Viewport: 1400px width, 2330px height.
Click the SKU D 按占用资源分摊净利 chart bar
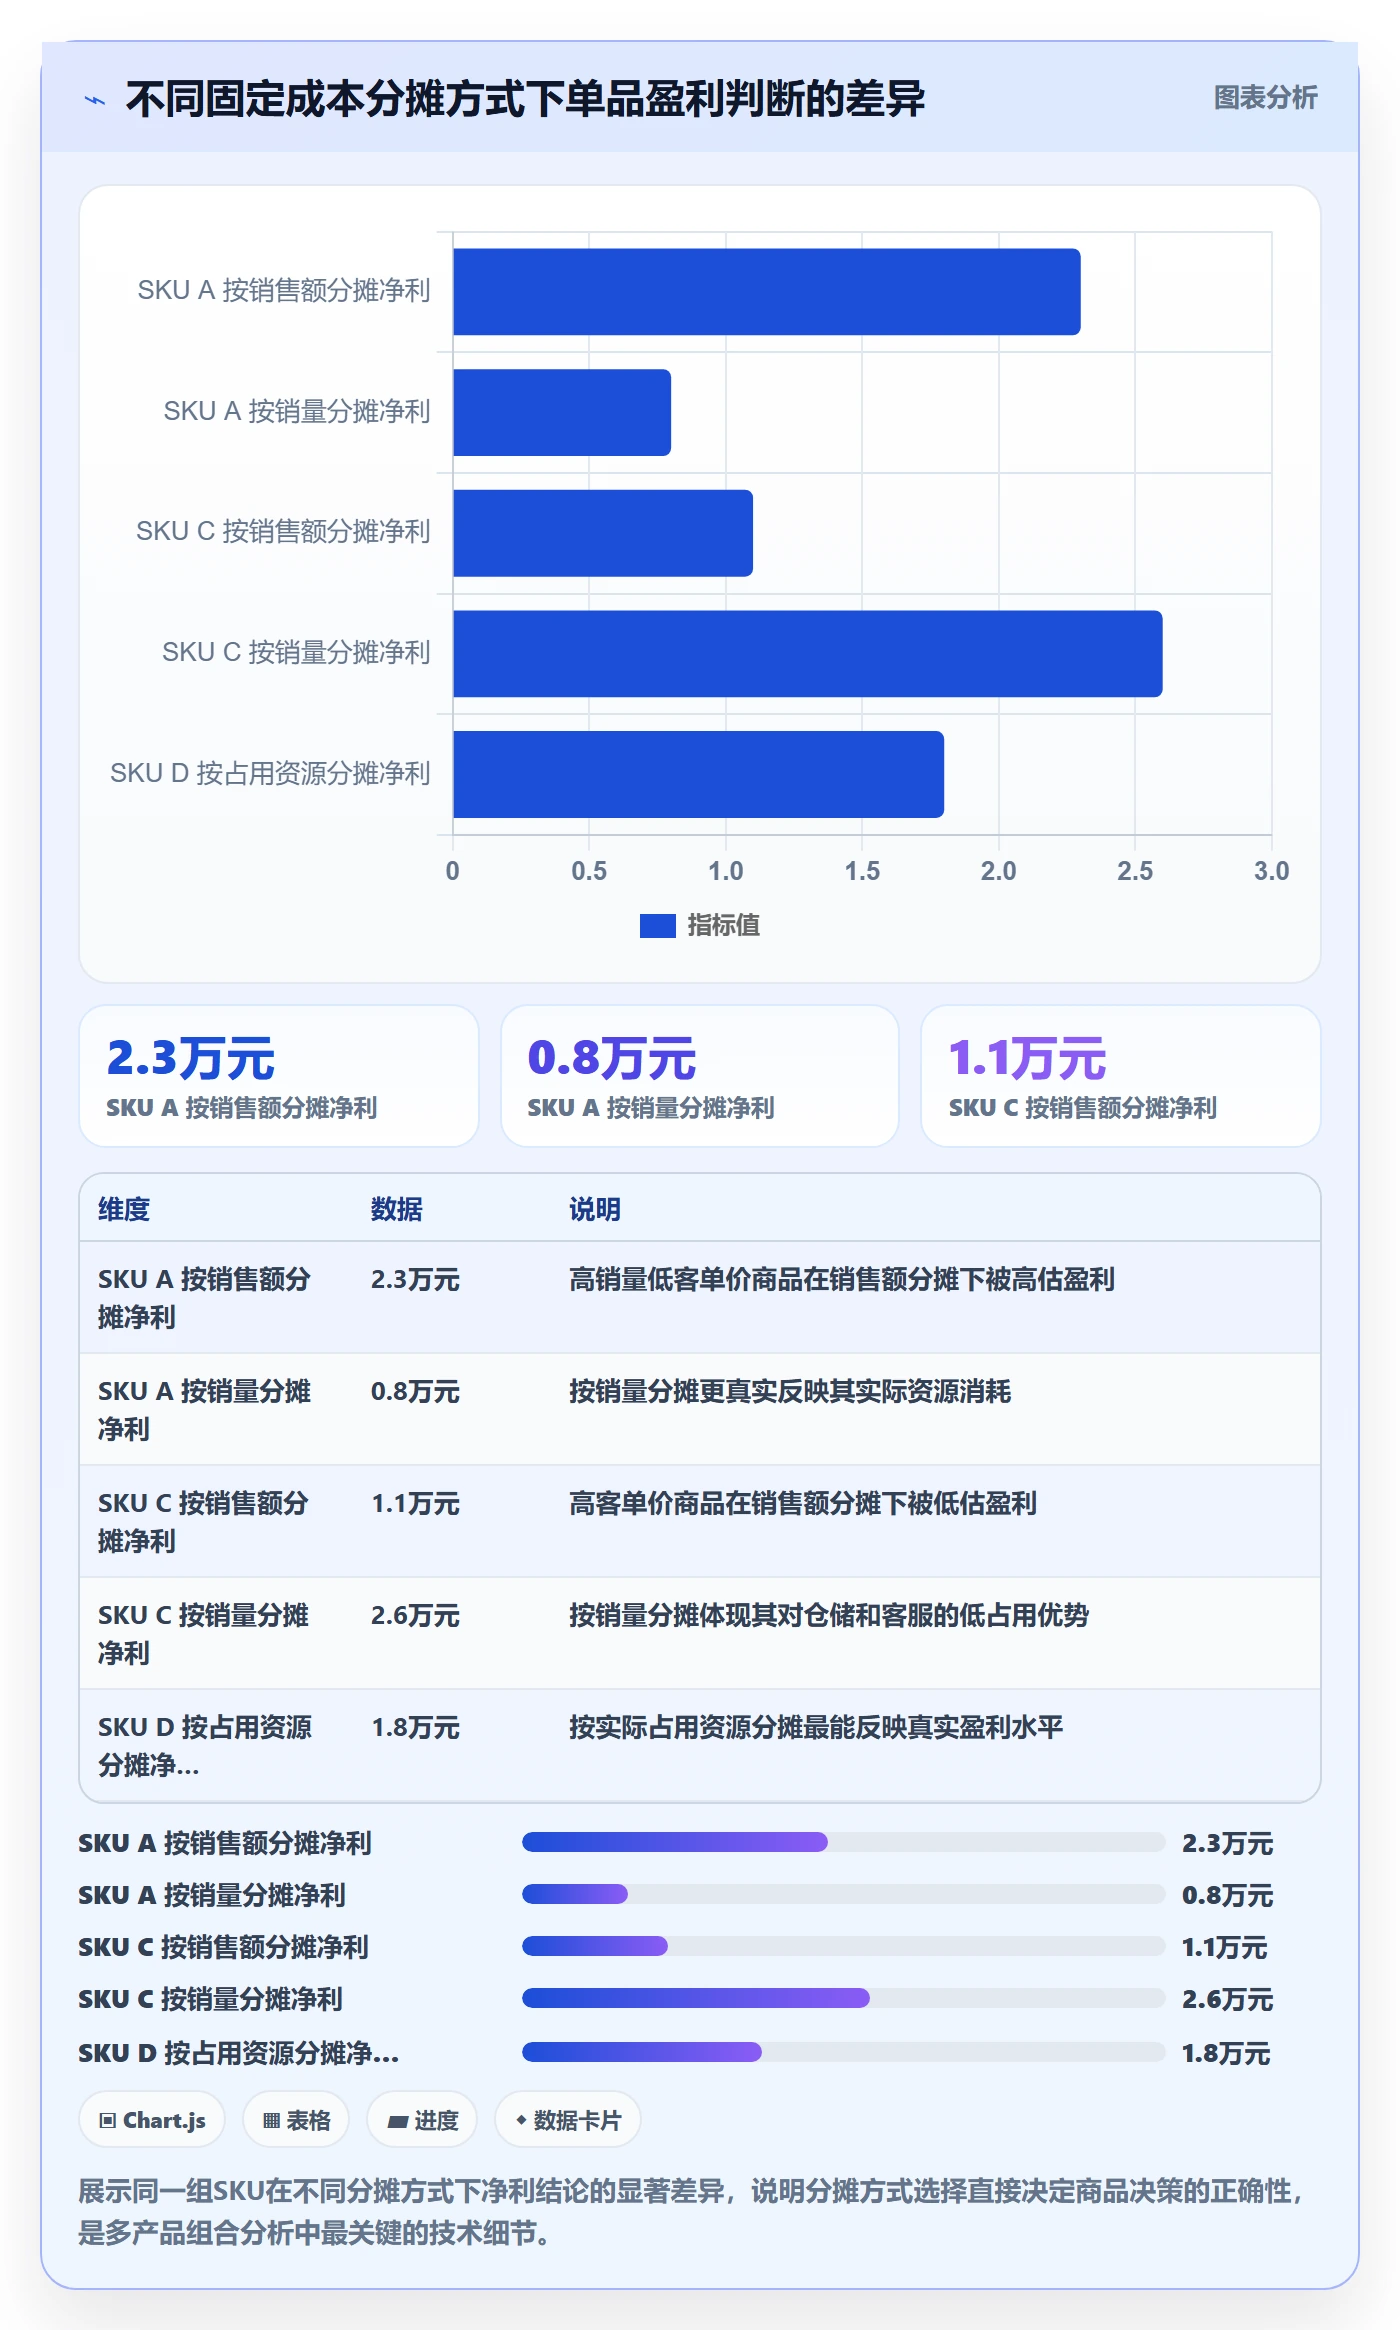coord(698,774)
